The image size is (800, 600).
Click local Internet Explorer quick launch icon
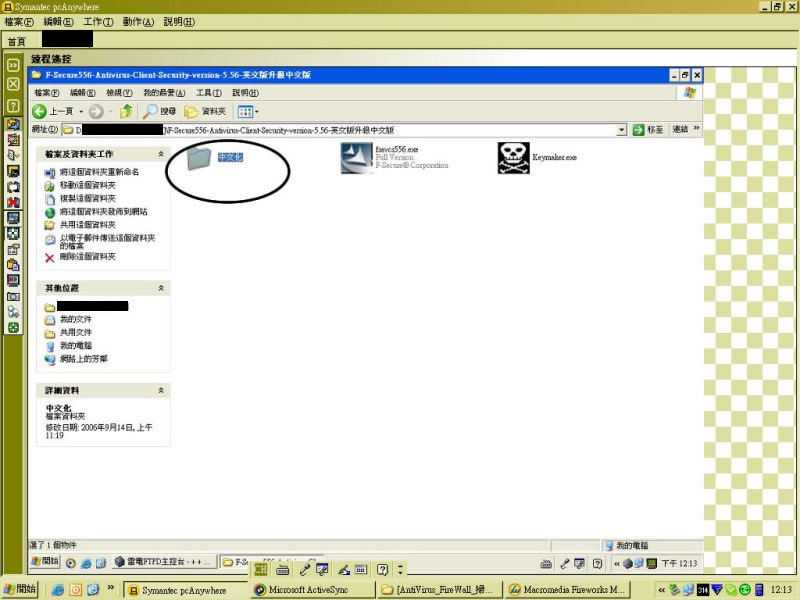(x=58, y=590)
